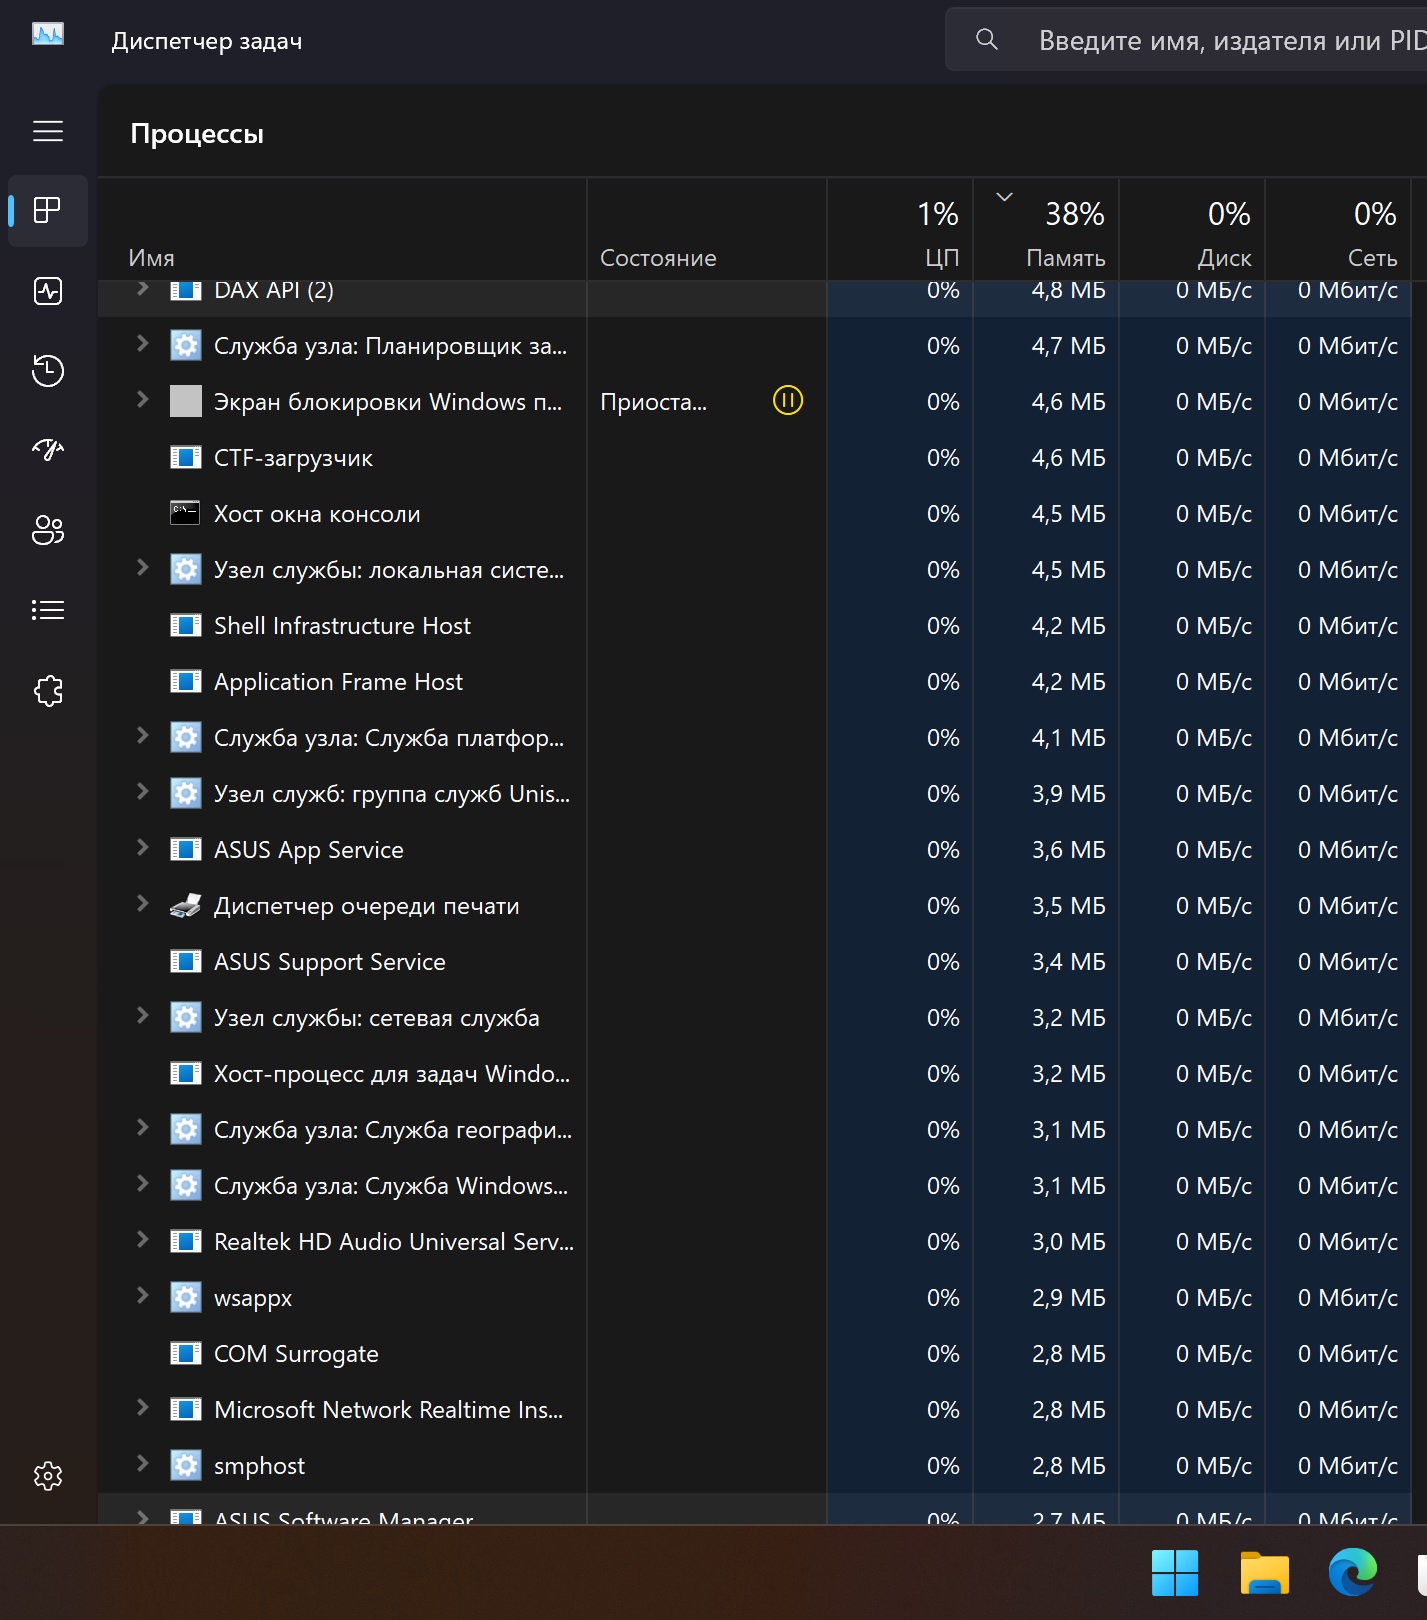Click the icon beside CTF-загрузчик
This screenshot has width=1427, height=1620.
tap(186, 458)
